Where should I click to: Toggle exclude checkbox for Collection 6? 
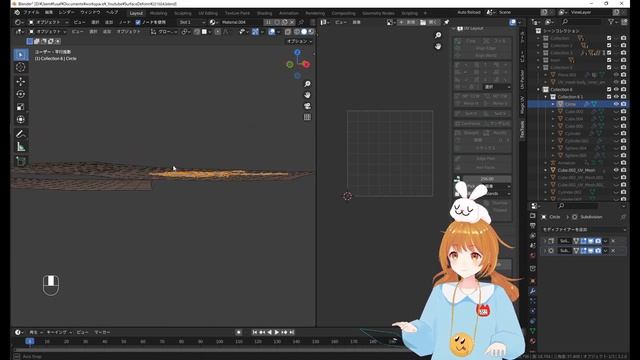coord(609,89)
